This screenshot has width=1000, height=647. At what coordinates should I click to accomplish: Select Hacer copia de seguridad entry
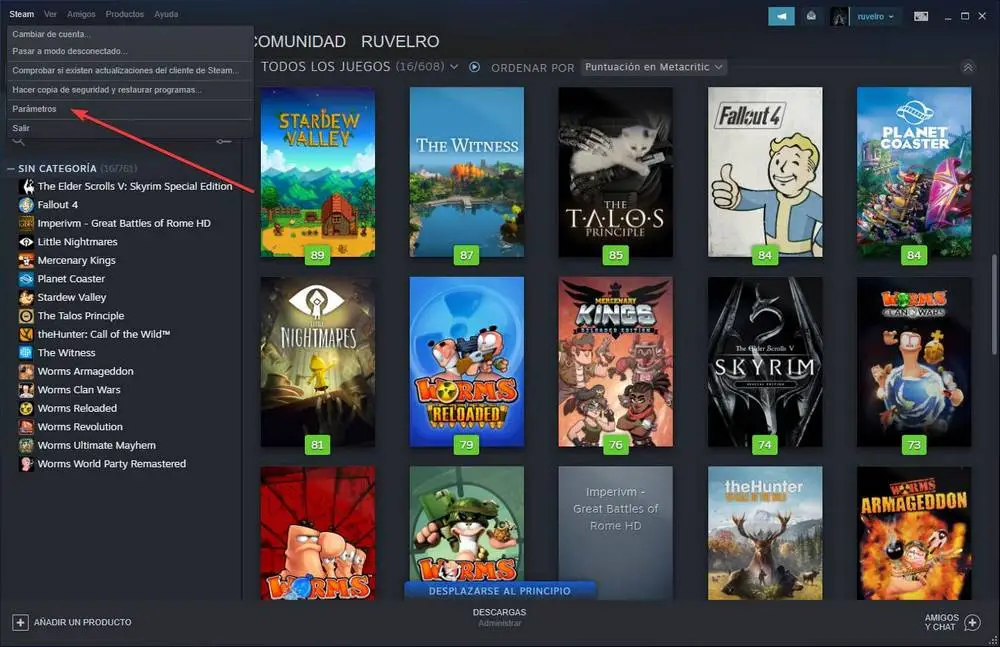[130, 89]
